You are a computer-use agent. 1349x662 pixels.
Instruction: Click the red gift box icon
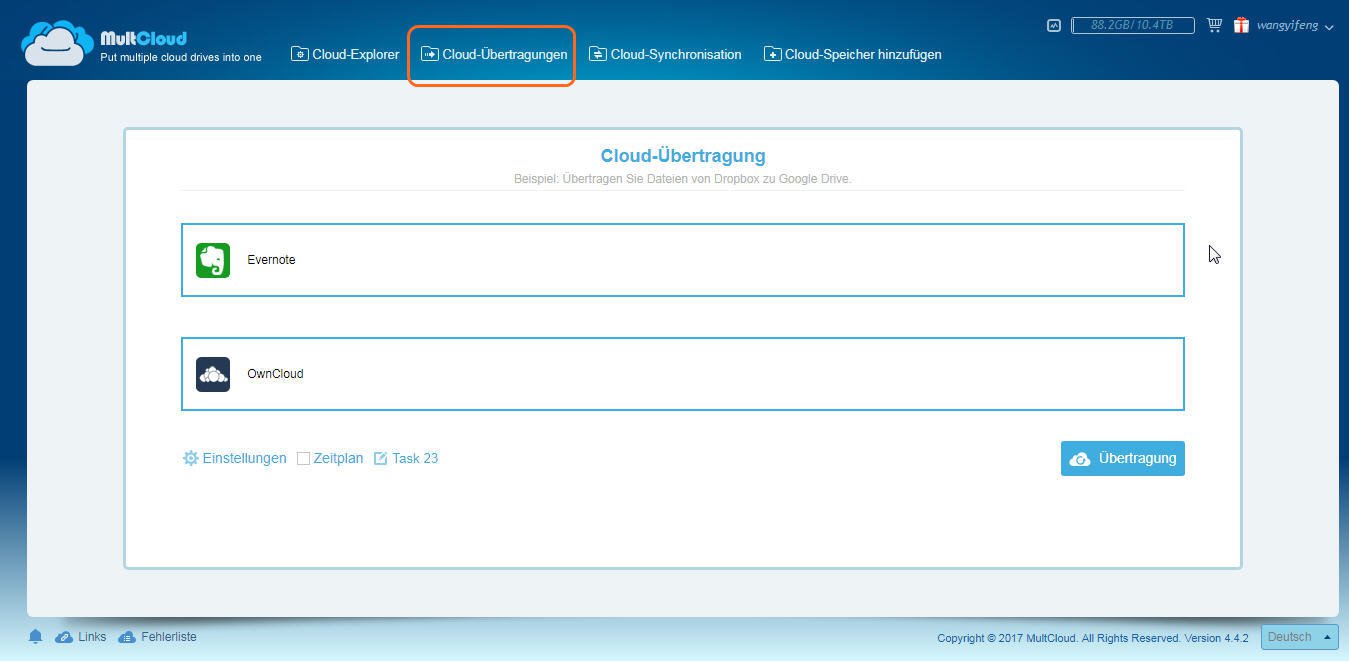(1241, 25)
